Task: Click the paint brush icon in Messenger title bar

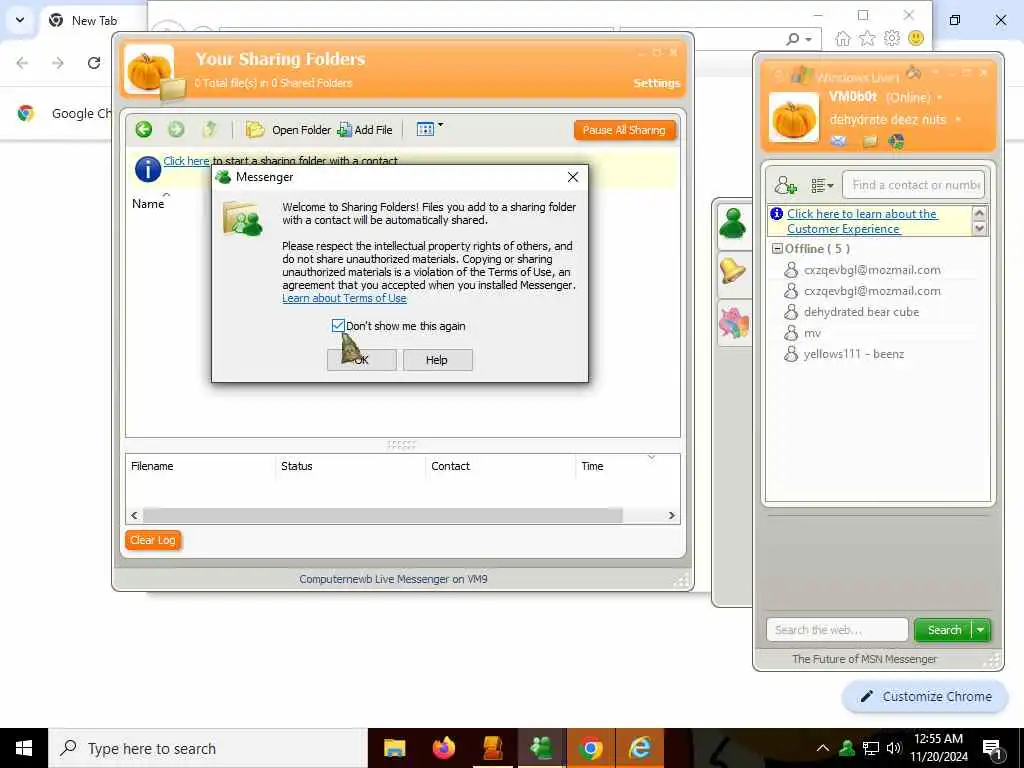Action: (914, 72)
